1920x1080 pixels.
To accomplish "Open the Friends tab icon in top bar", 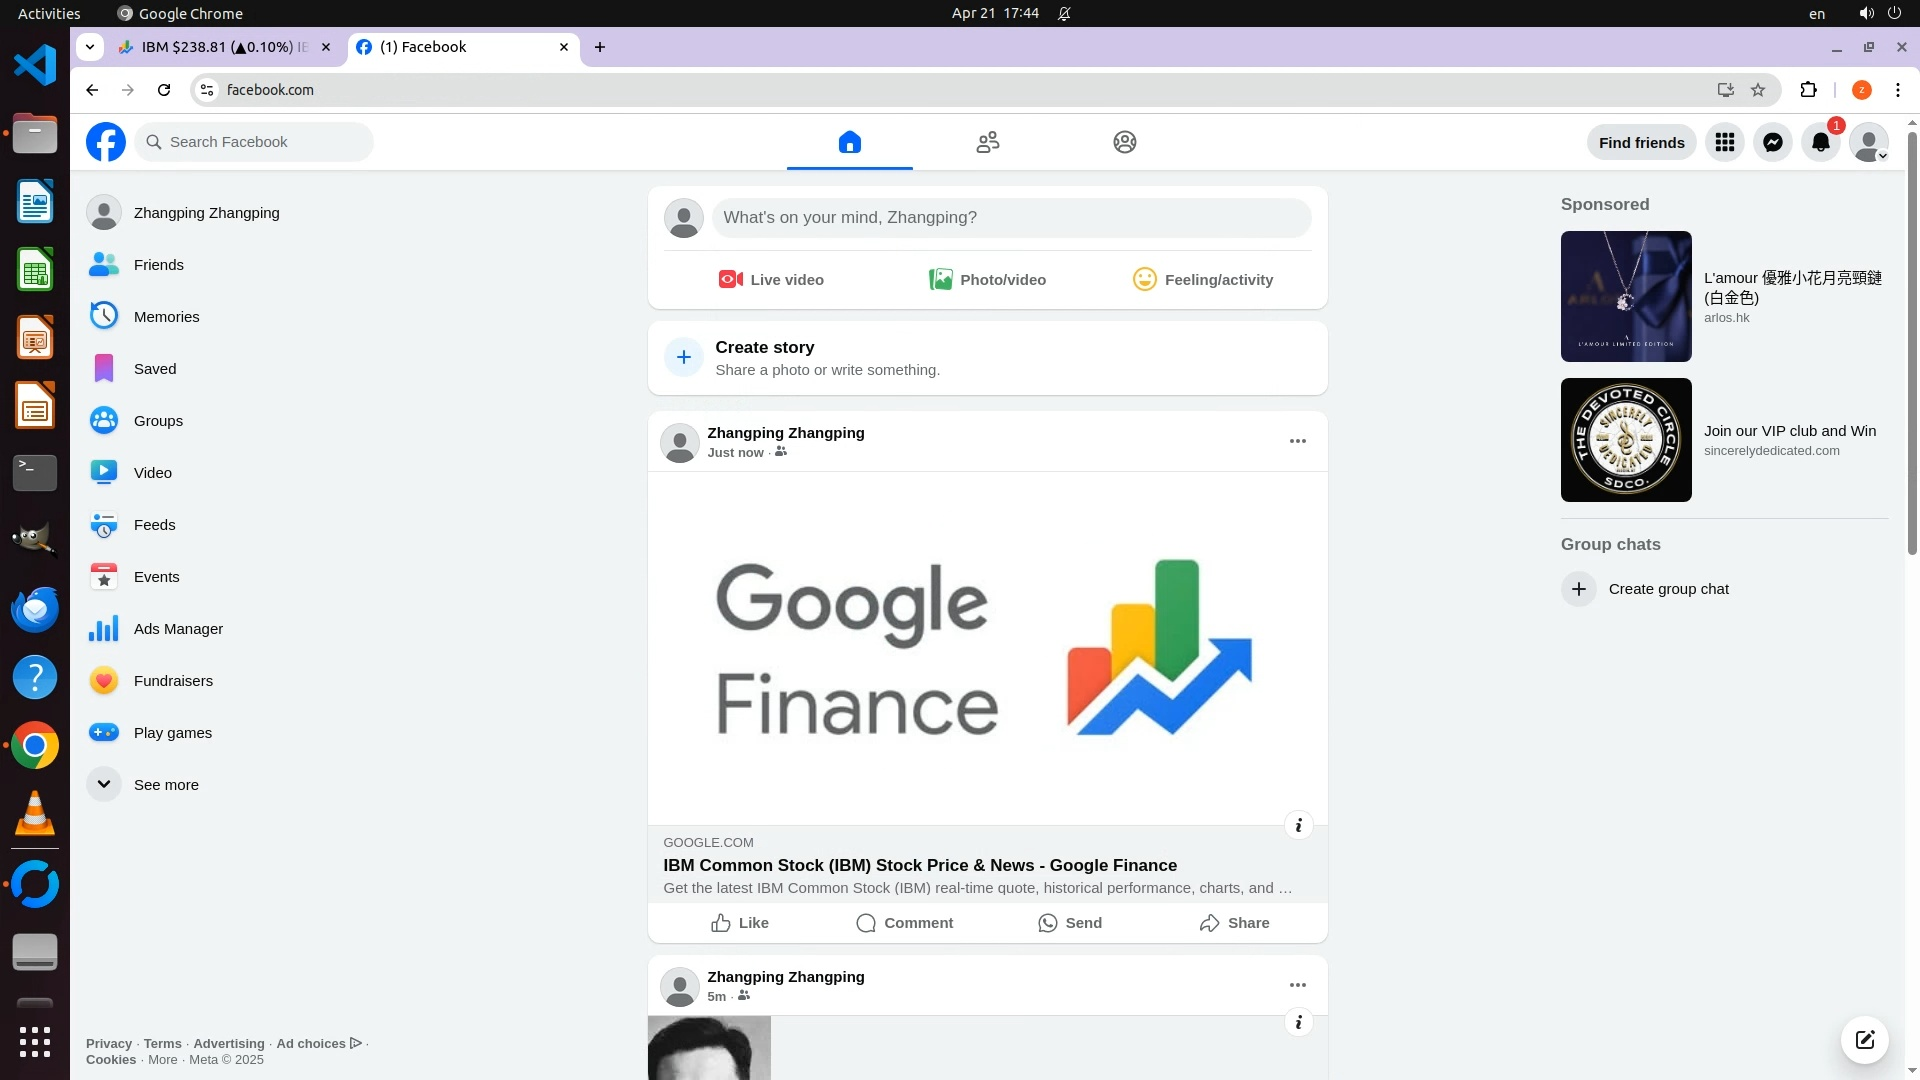I will [x=987, y=142].
